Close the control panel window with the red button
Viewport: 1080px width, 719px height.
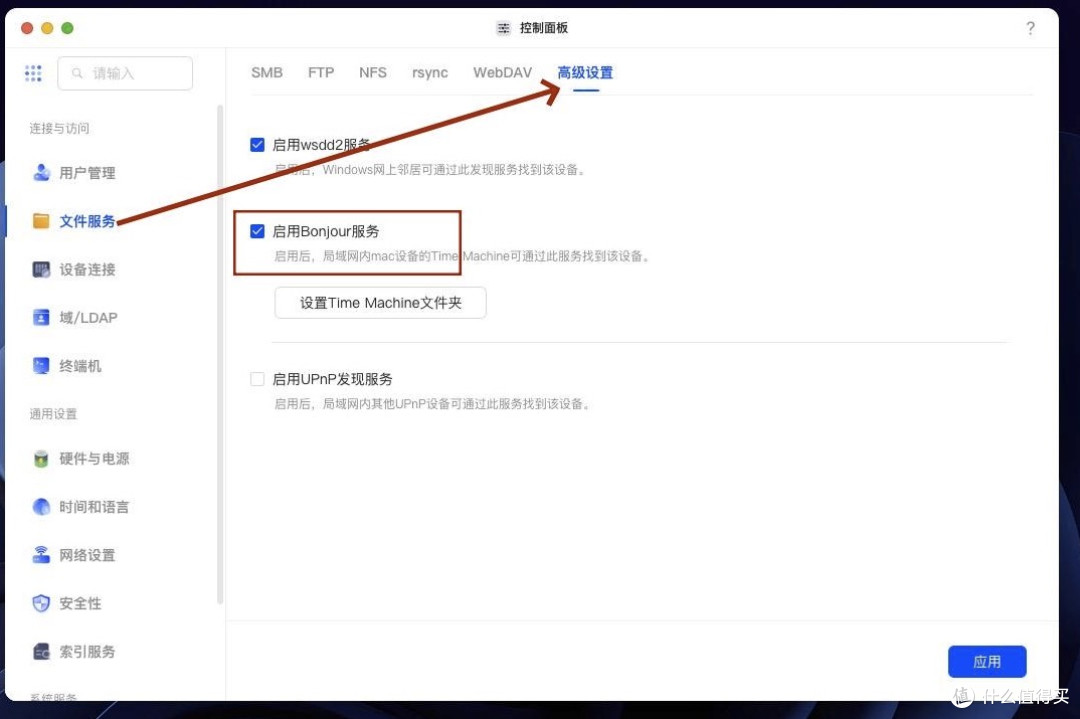27,28
